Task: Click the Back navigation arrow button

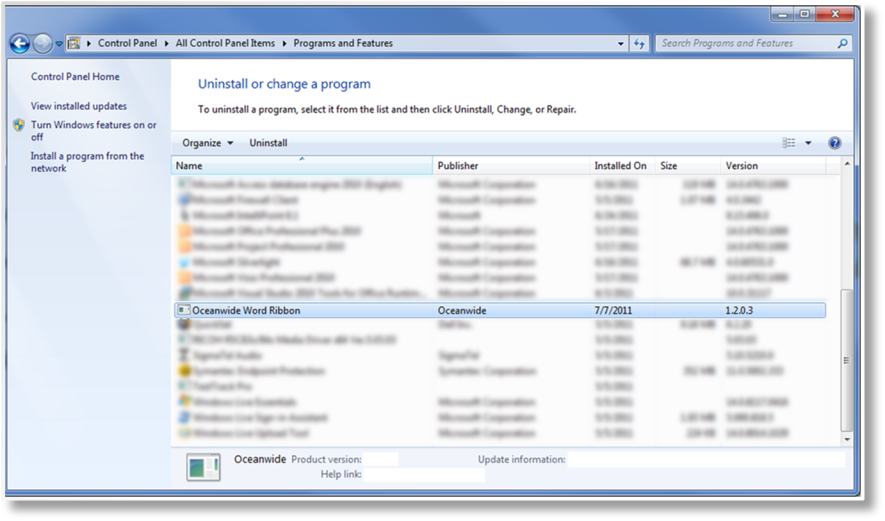Action: tap(19, 44)
